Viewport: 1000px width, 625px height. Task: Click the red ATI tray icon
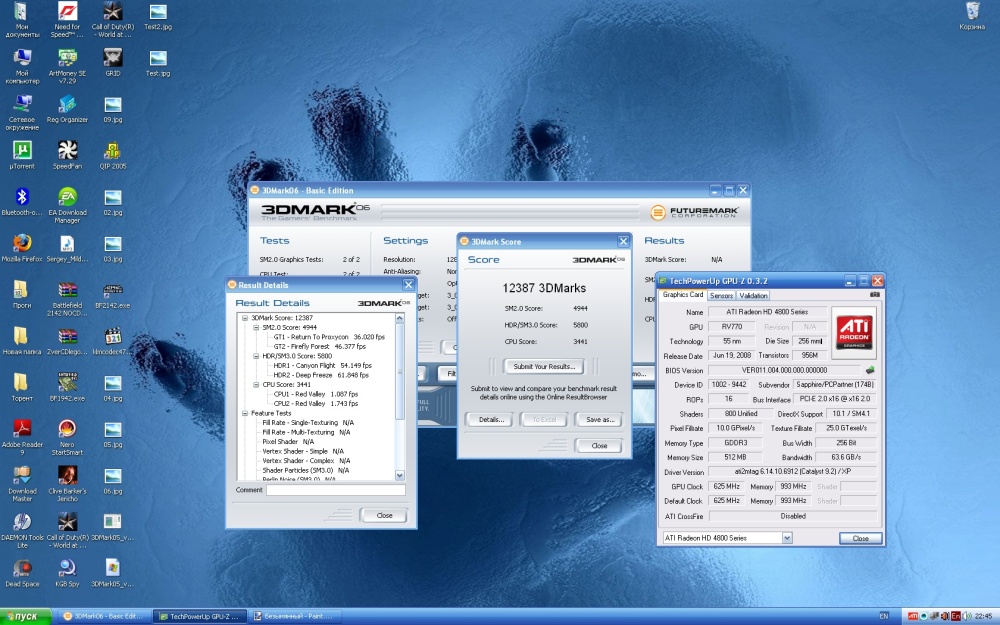(913, 616)
